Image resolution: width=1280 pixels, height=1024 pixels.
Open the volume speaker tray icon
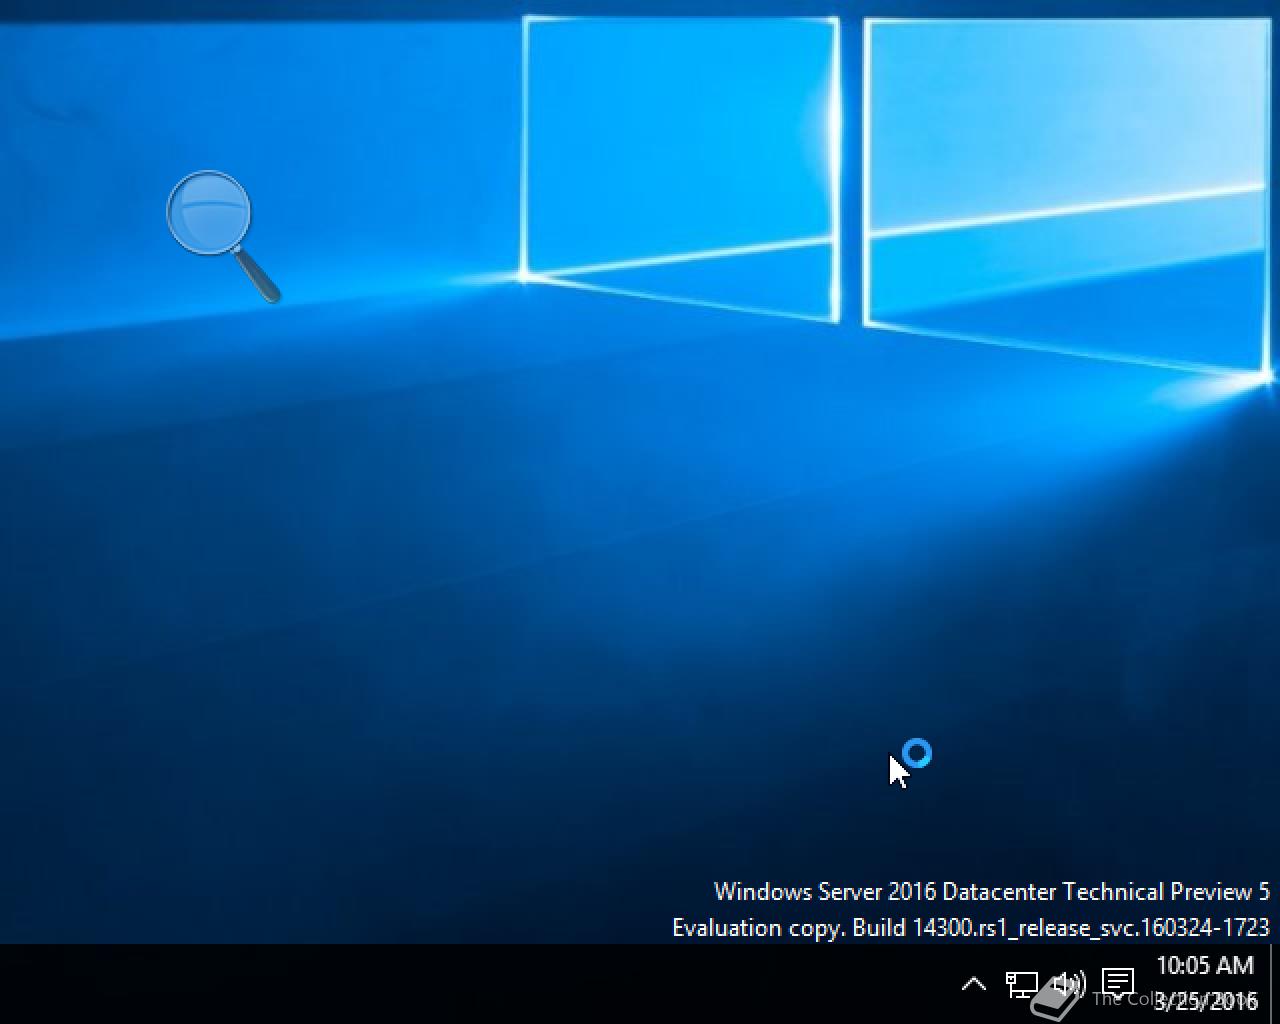tap(1068, 984)
